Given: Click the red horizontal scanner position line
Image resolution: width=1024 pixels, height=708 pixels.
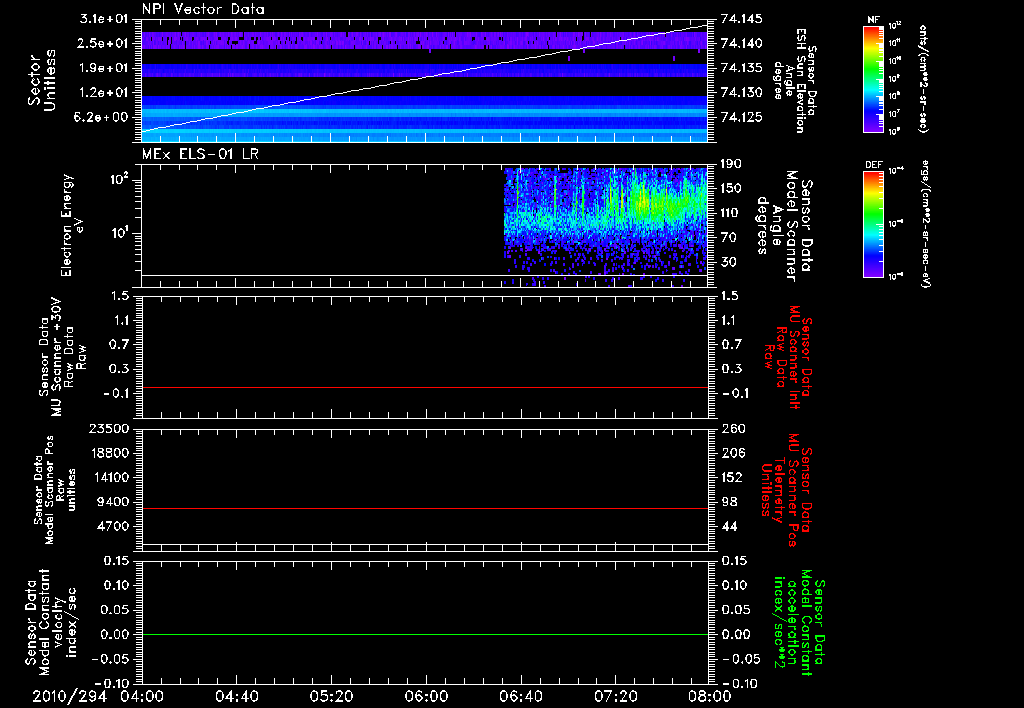Looking at the screenshot, I should pos(425,509).
